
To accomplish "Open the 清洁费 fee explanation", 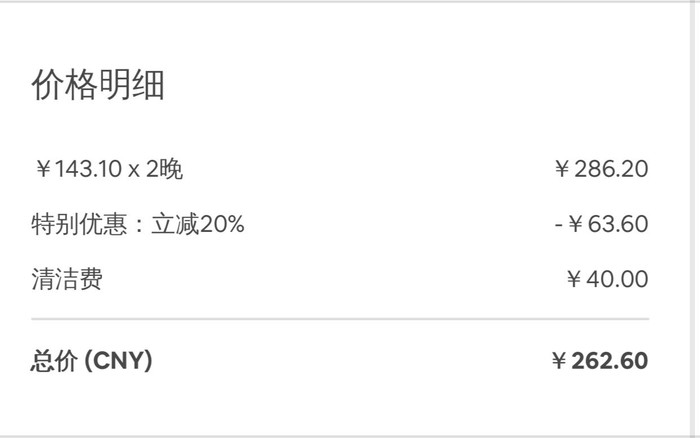I will pos(66,280).
